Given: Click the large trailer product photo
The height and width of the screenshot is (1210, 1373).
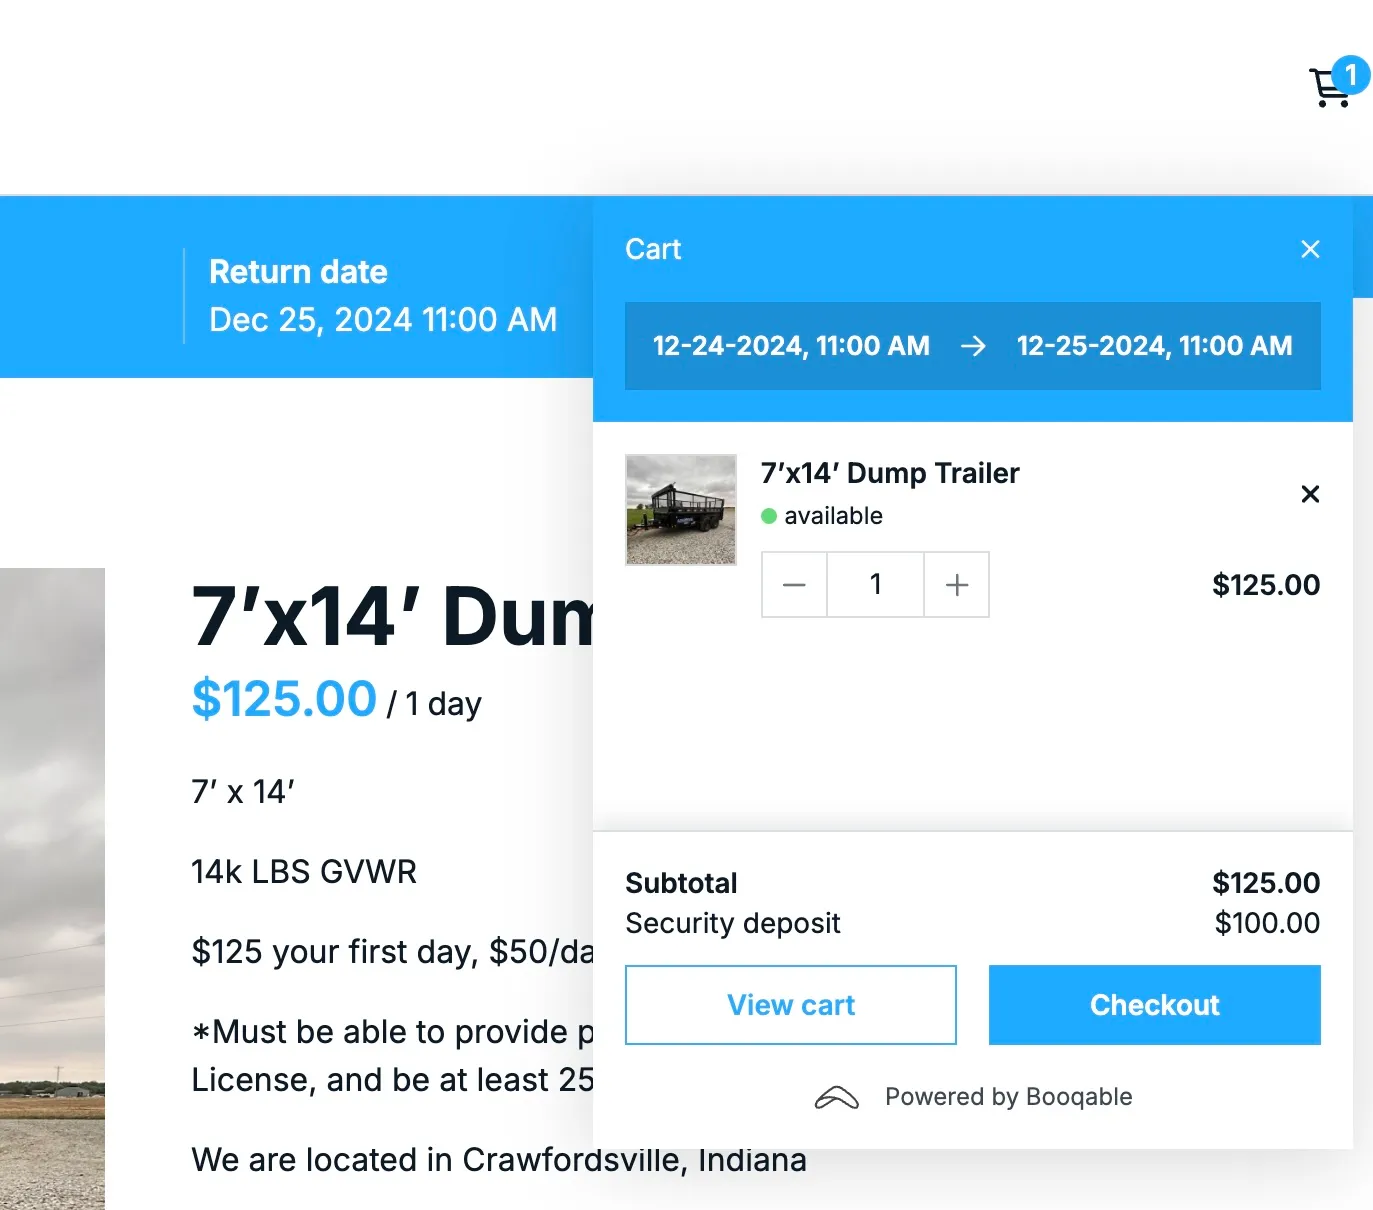Looking at the screenshot, I should point(52,888).
